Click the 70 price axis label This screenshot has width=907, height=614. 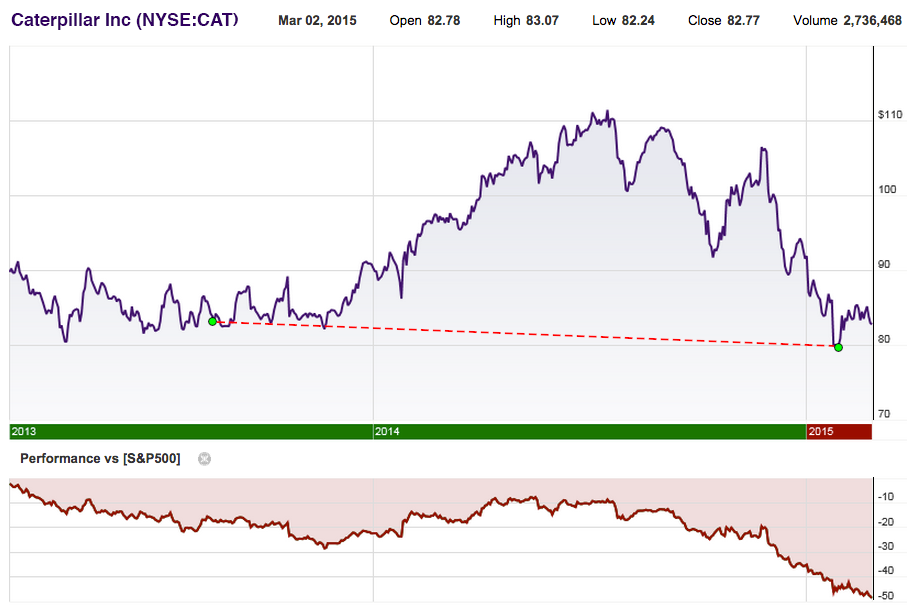884,414
